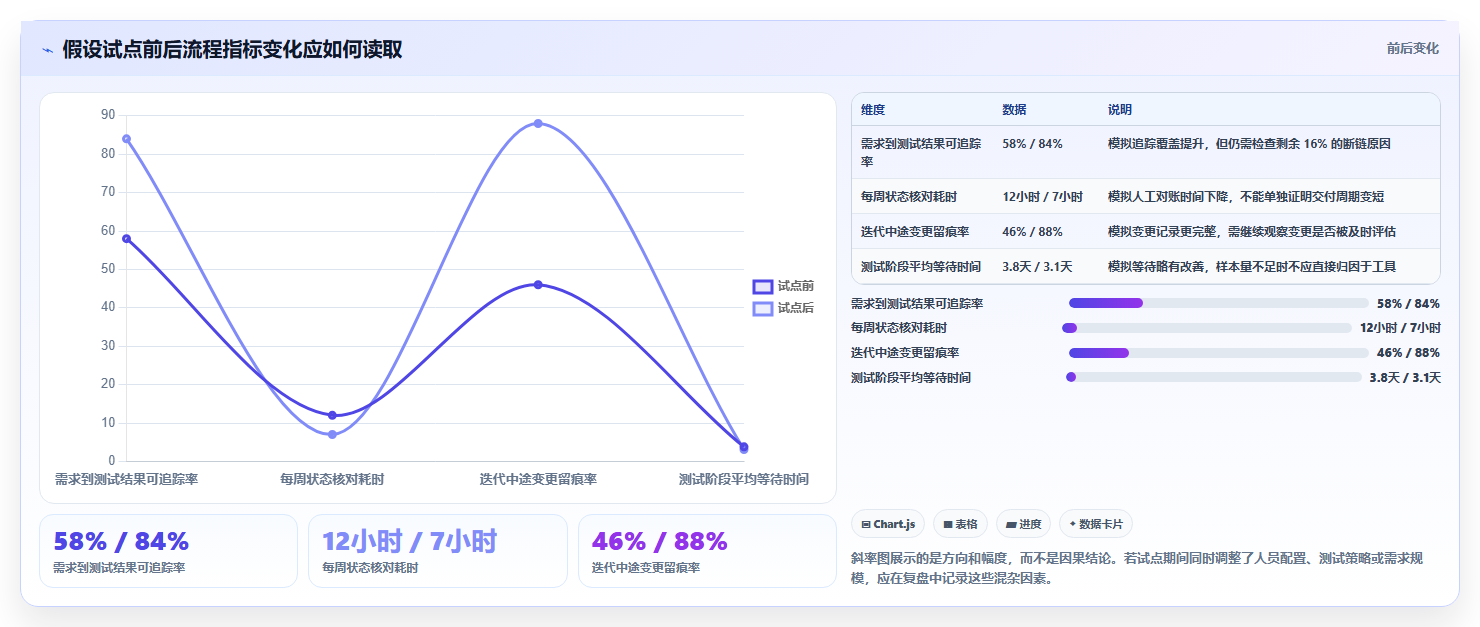
Task: Click x-axis label 测试阶段平均等待时间
Action: [x=744, y=479]
